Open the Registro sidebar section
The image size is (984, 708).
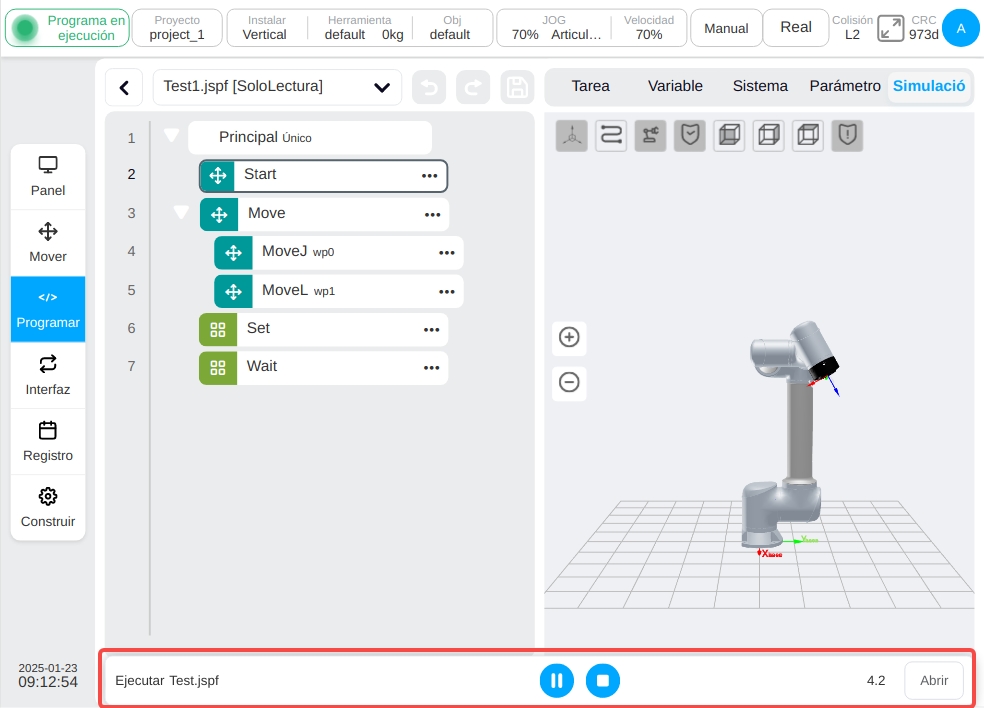point(48,442)
